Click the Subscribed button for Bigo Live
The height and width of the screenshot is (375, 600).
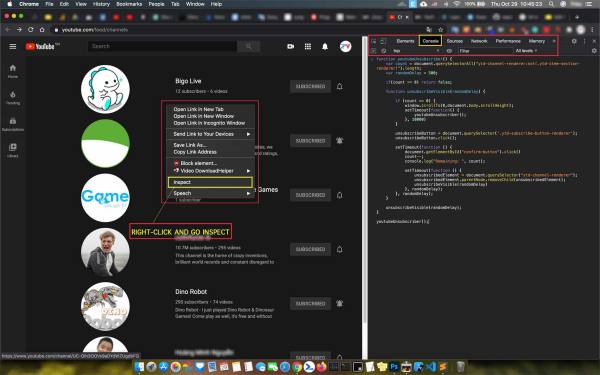point(310,86)
